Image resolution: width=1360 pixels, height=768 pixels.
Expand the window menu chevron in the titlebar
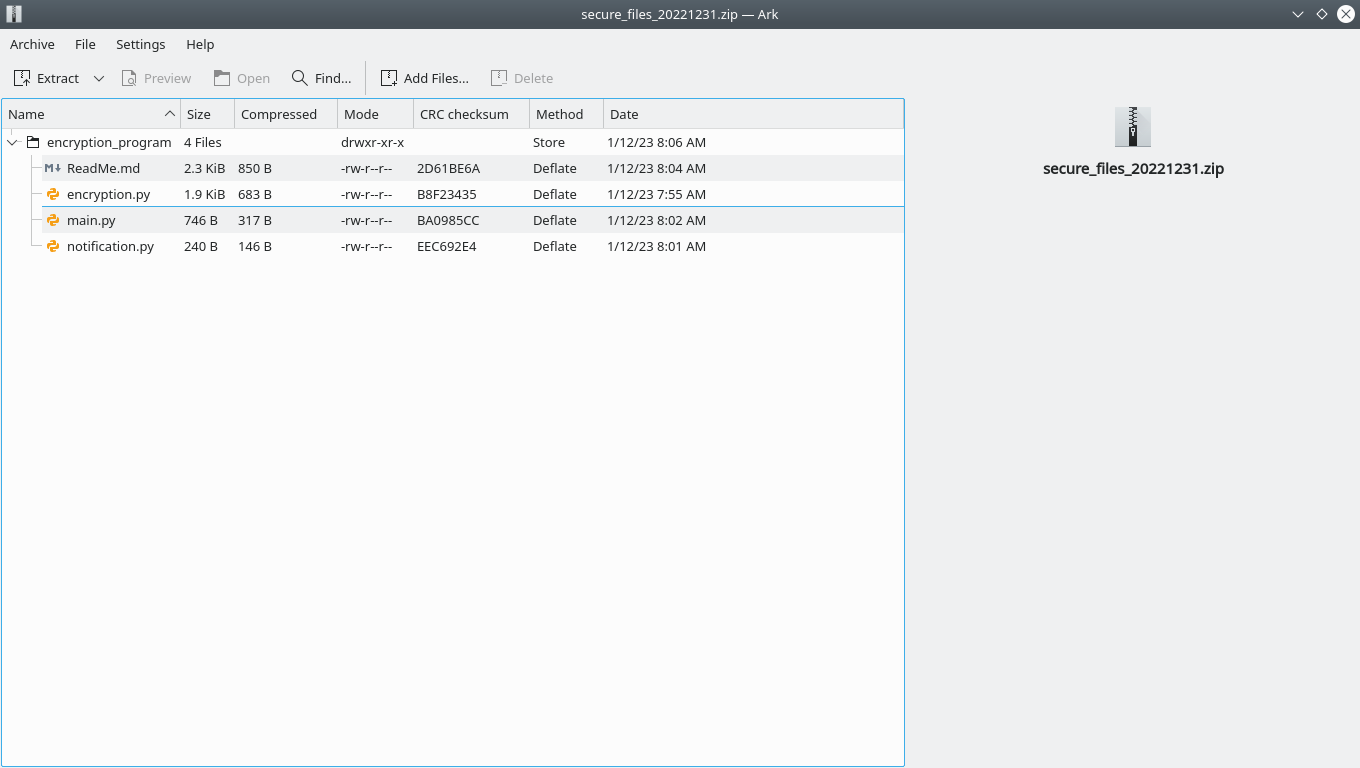tap(1297, 14)
